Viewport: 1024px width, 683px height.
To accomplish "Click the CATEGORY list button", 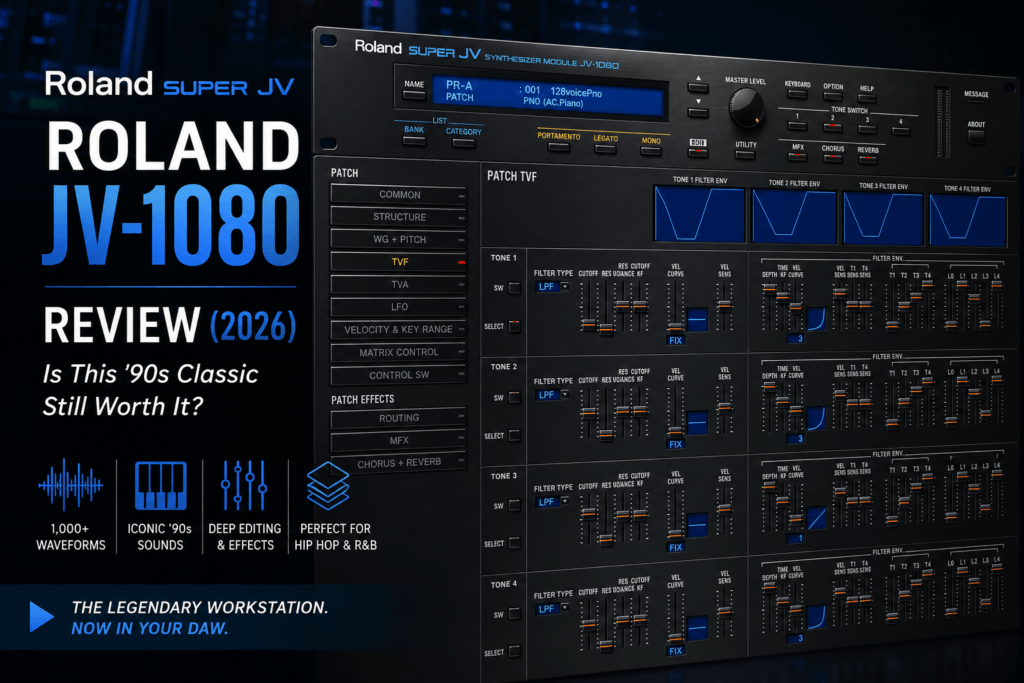I will click(464, 142).
